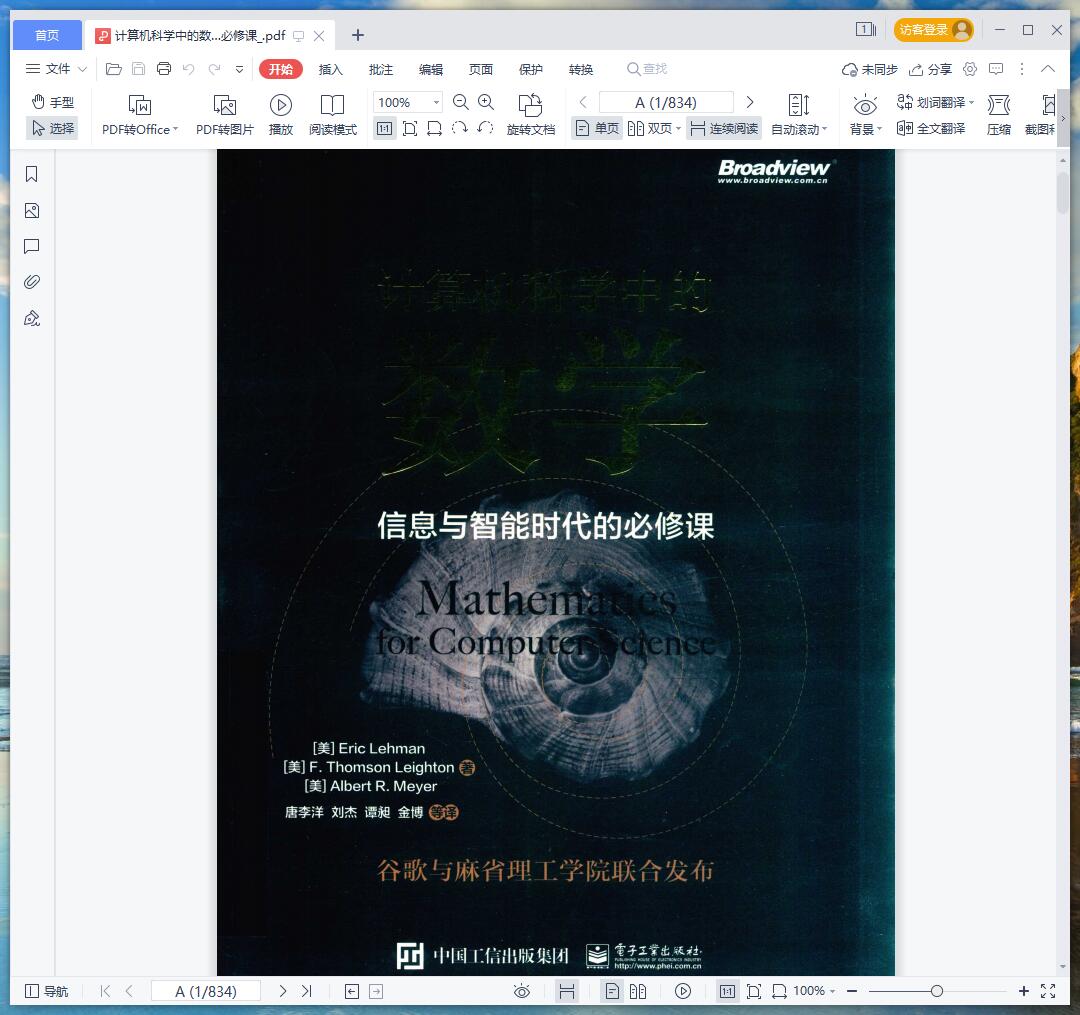Toggle continuous reading in status bar
The height and width of the screenshot is (1015, 1080).
pyautogui.click(x=567, y=991)
